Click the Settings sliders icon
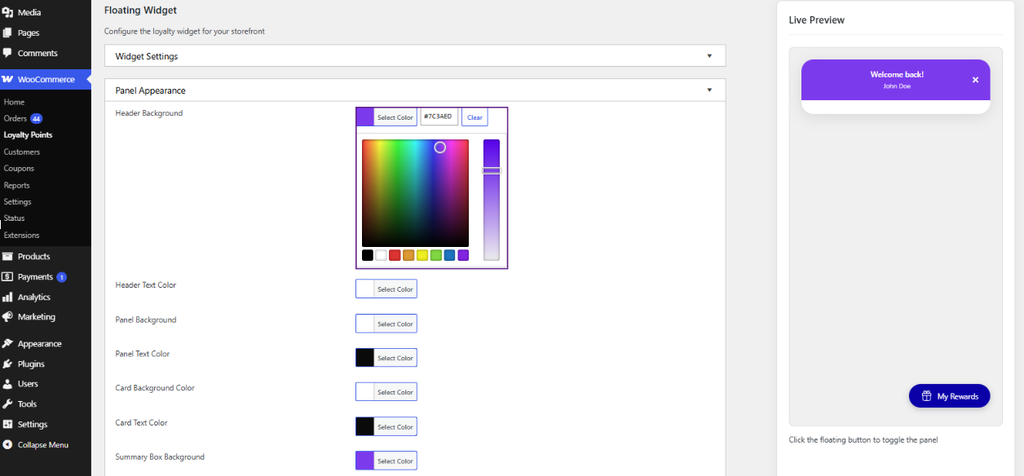Viewport: 1024px width, 476px height. click(7, 424)
